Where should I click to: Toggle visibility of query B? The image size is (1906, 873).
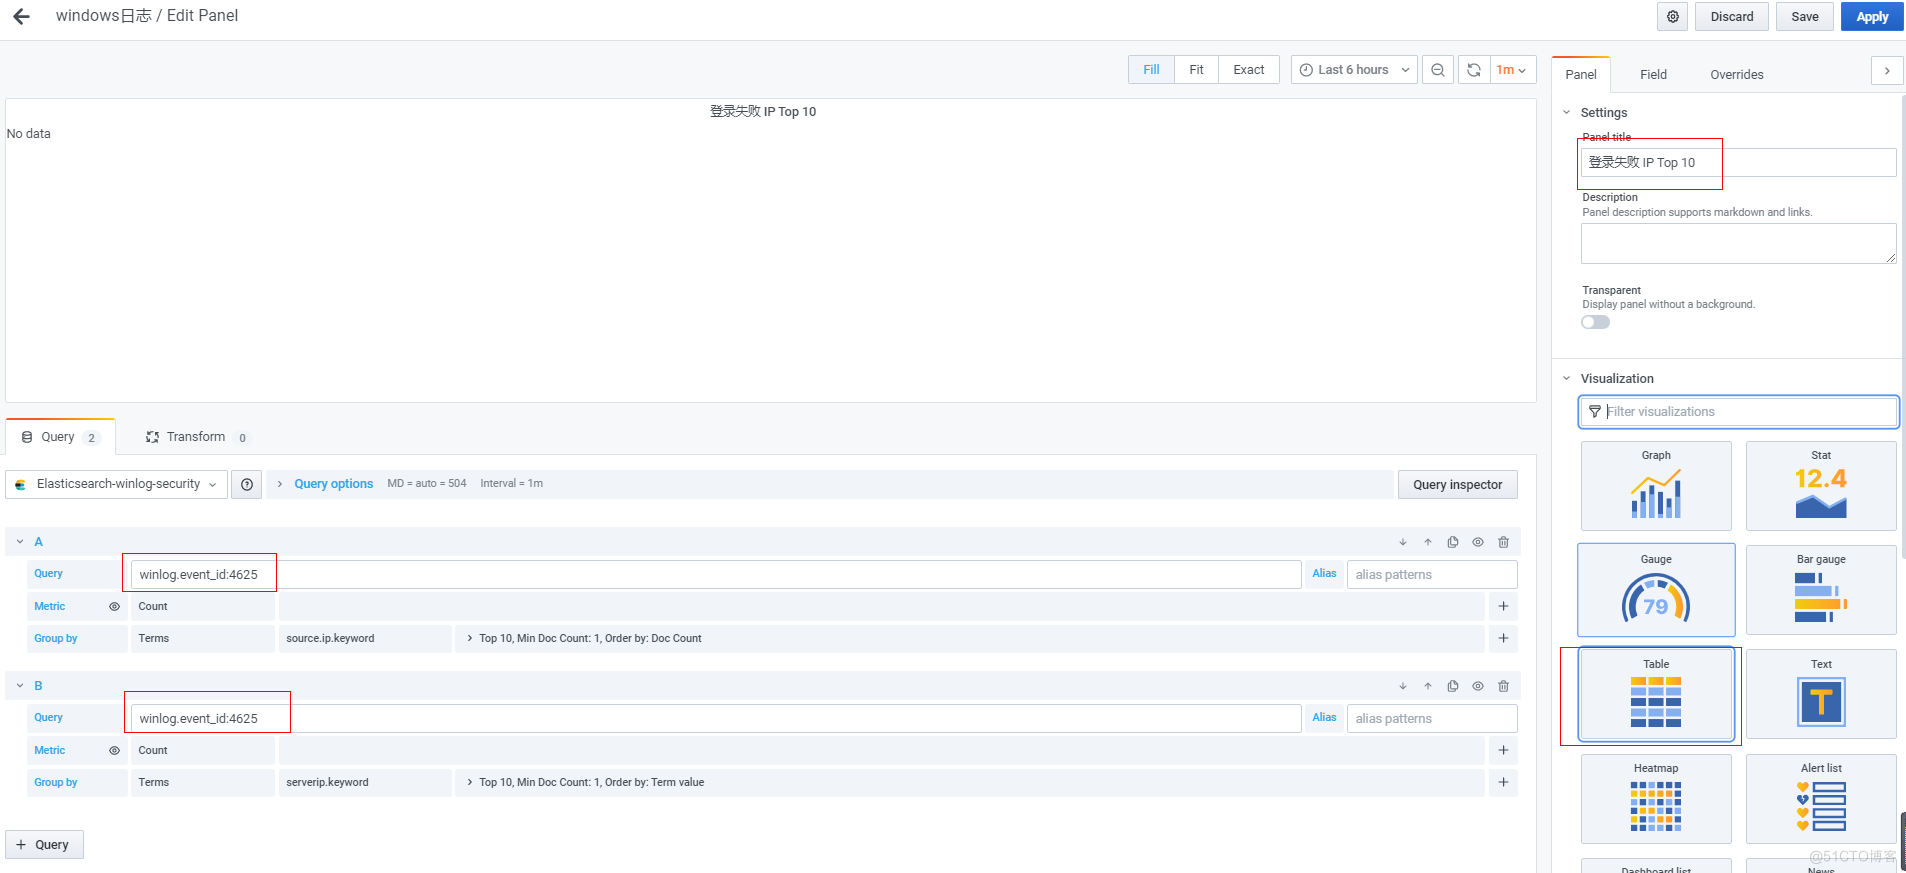pos(1478,686)
